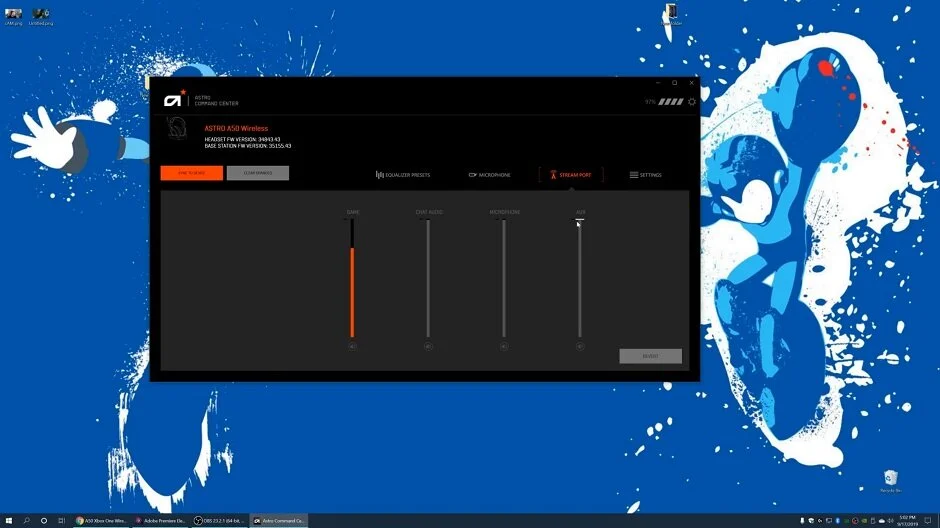
Task: Switch to the Microphone tab
Action: point(490,175)
